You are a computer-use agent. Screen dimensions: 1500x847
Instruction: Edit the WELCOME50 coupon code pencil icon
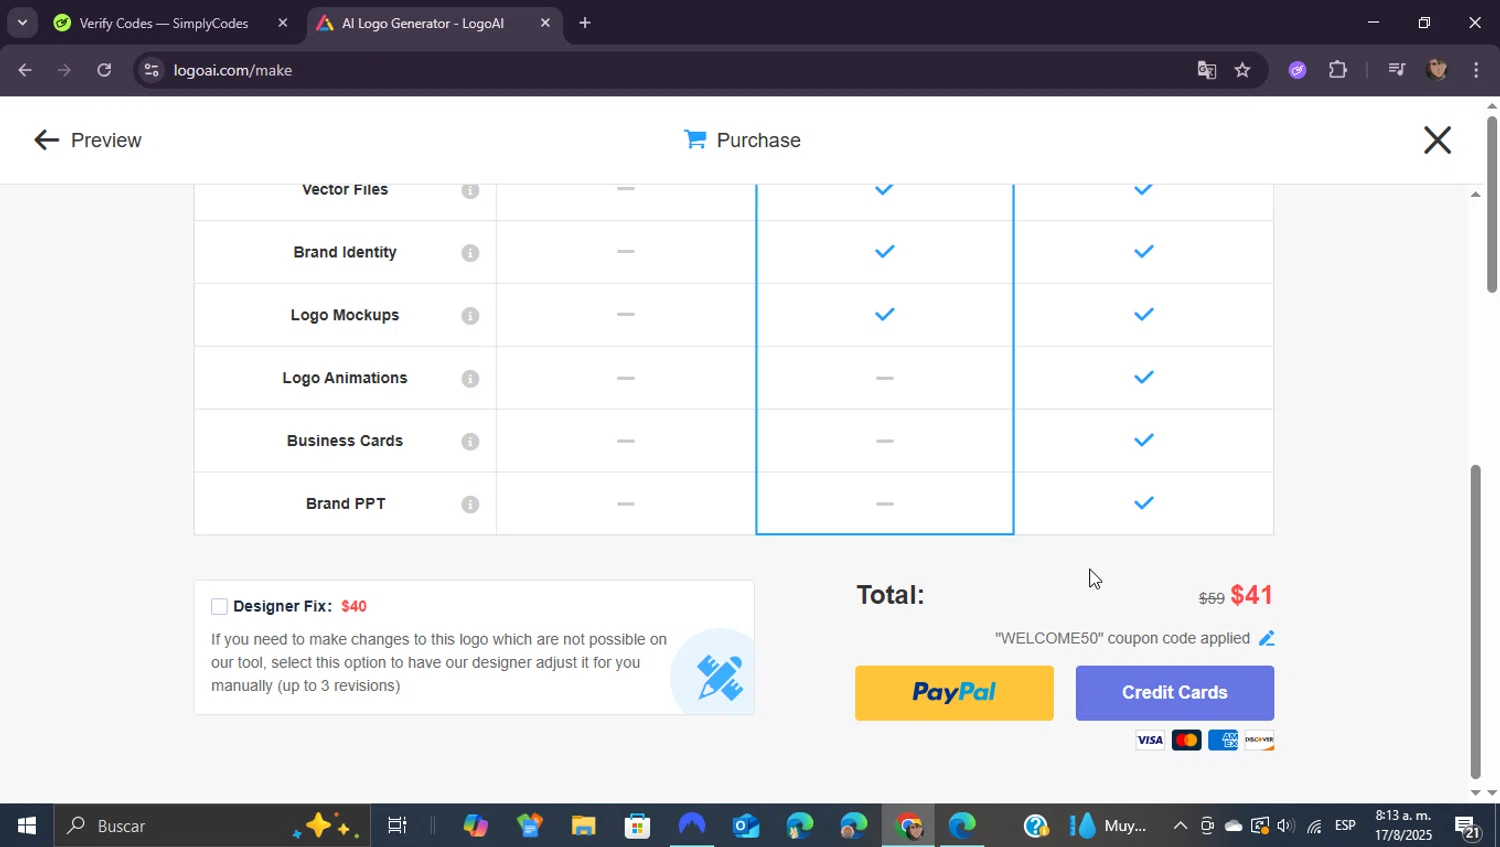1266,638
